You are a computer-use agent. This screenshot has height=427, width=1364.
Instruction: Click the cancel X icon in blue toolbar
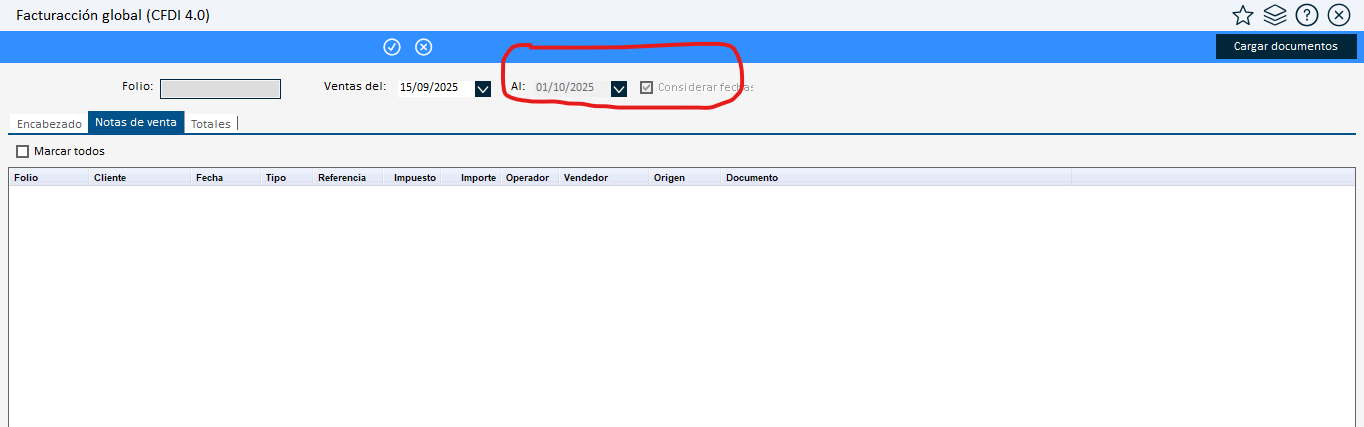click(424, 47)
